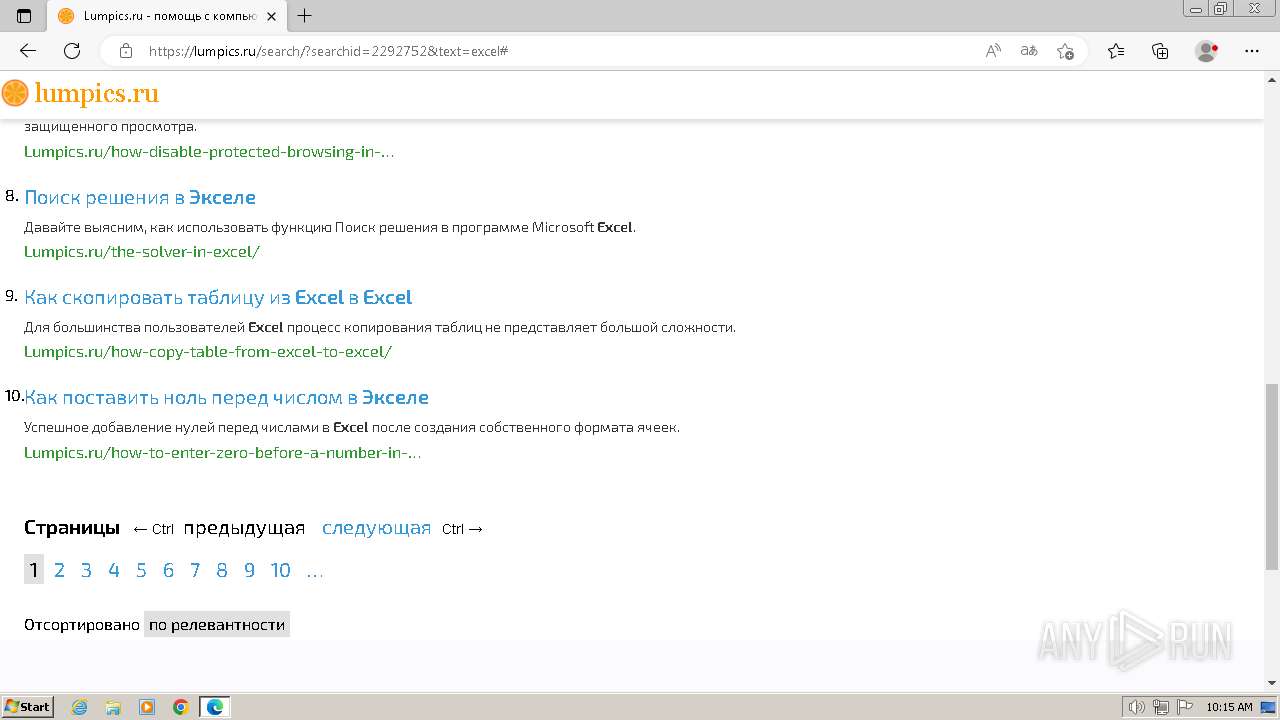Click snippet text about Поиск решения function
This screenshot has height=720, width=1280.
[330, 227]
